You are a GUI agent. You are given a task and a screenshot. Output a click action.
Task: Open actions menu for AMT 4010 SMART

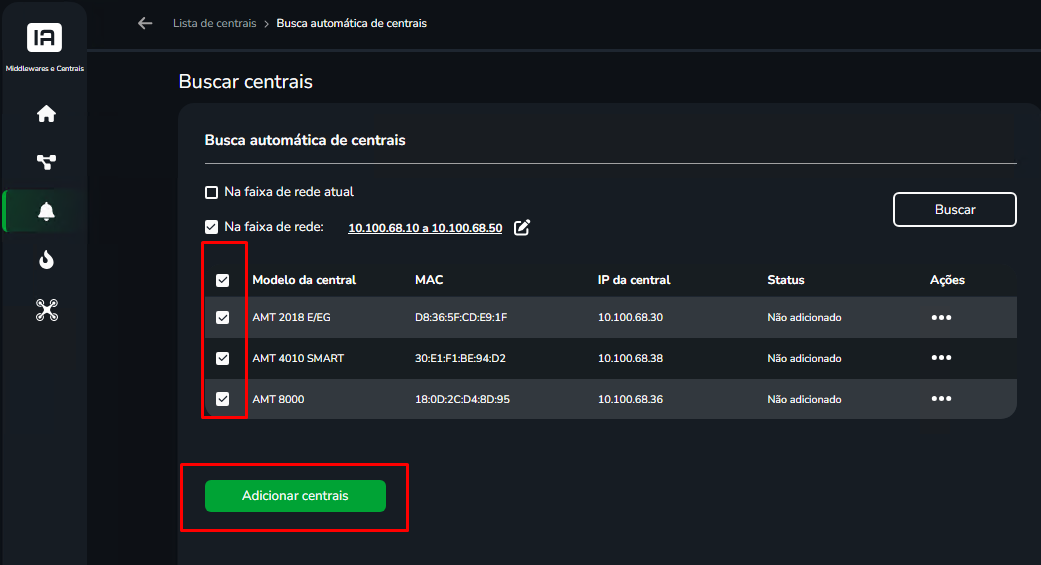(x=941, y=358)
